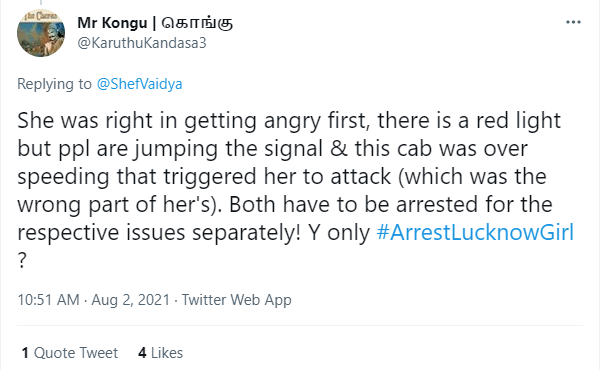Click the number 4 beside Likes
Screen dimensions: 613x370
(x=142, y=353)
